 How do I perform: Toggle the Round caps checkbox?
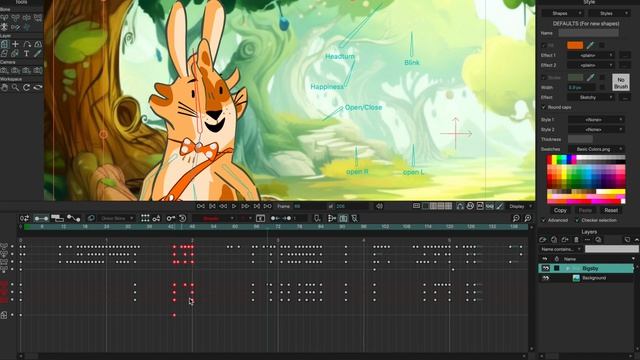point(544,107)
